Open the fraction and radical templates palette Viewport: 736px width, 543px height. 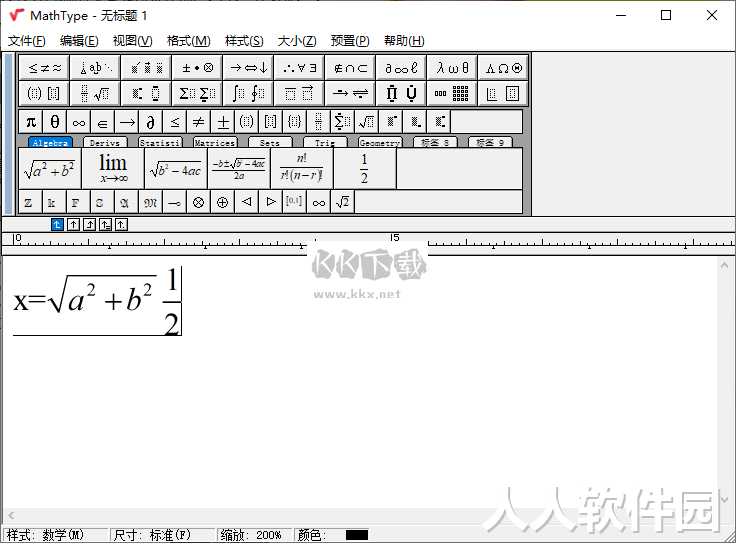95,93
